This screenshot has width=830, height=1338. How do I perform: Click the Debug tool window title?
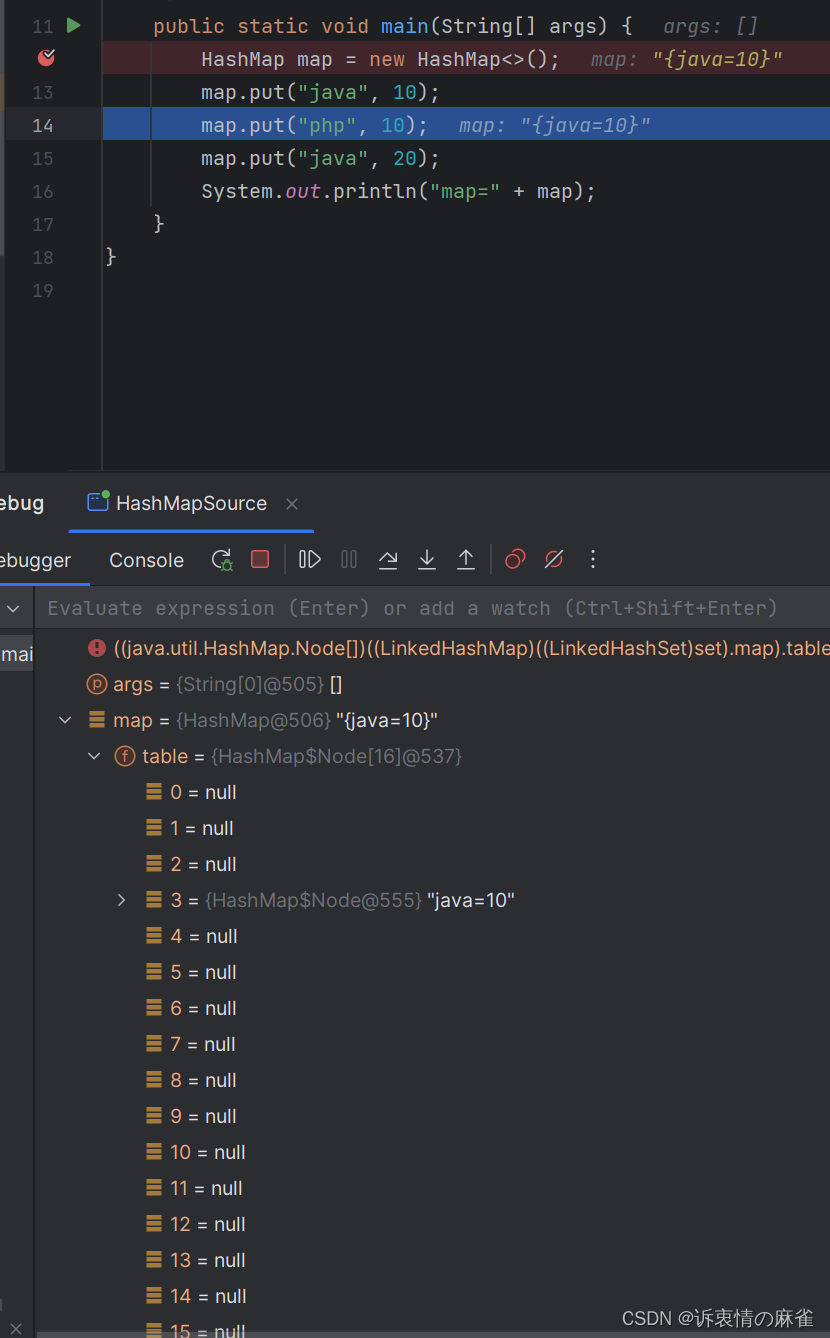[22, 503]
